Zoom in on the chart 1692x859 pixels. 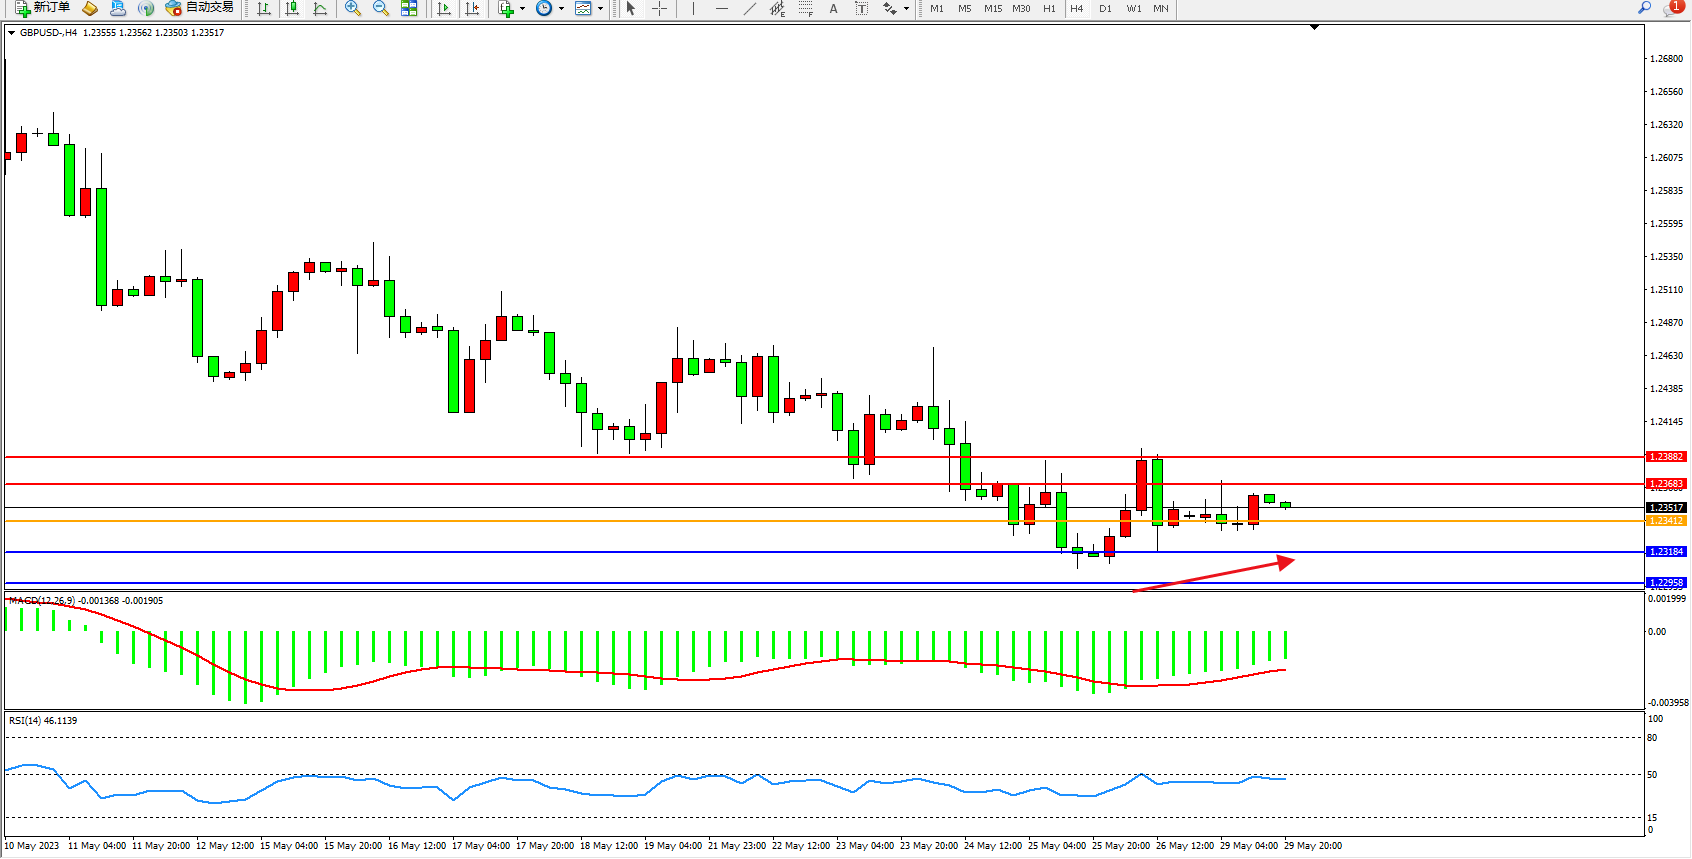(x=353, y=8)
